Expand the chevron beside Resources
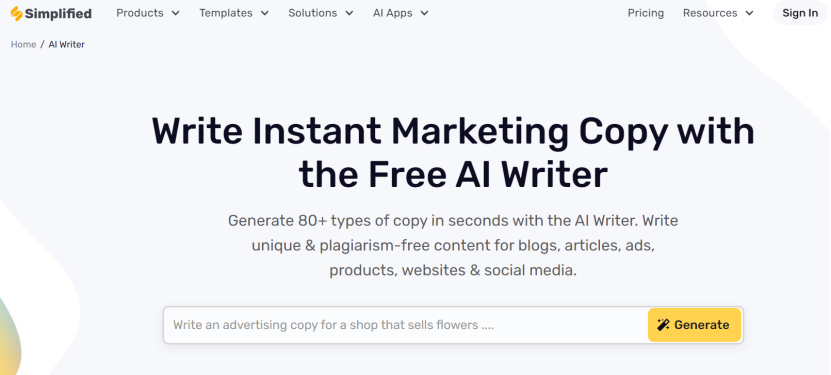This screenshot has width=831, height=375. tap(749, 13)
